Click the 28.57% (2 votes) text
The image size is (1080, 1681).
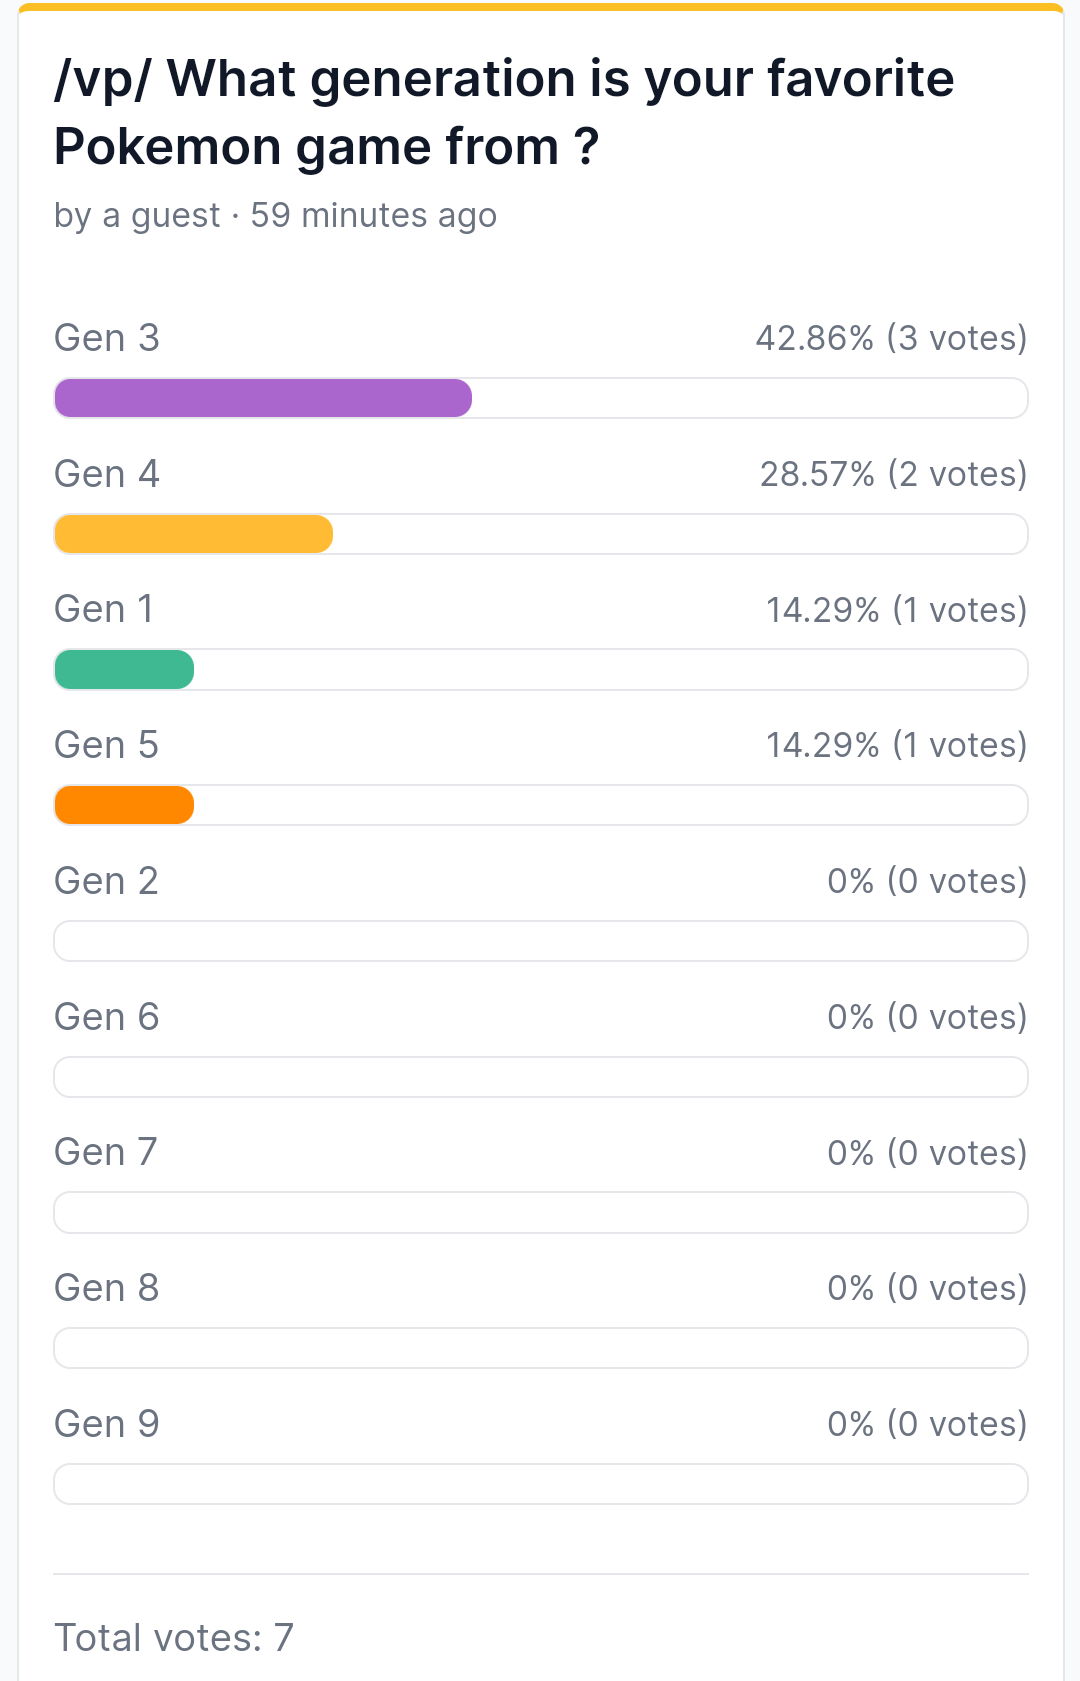894,474
